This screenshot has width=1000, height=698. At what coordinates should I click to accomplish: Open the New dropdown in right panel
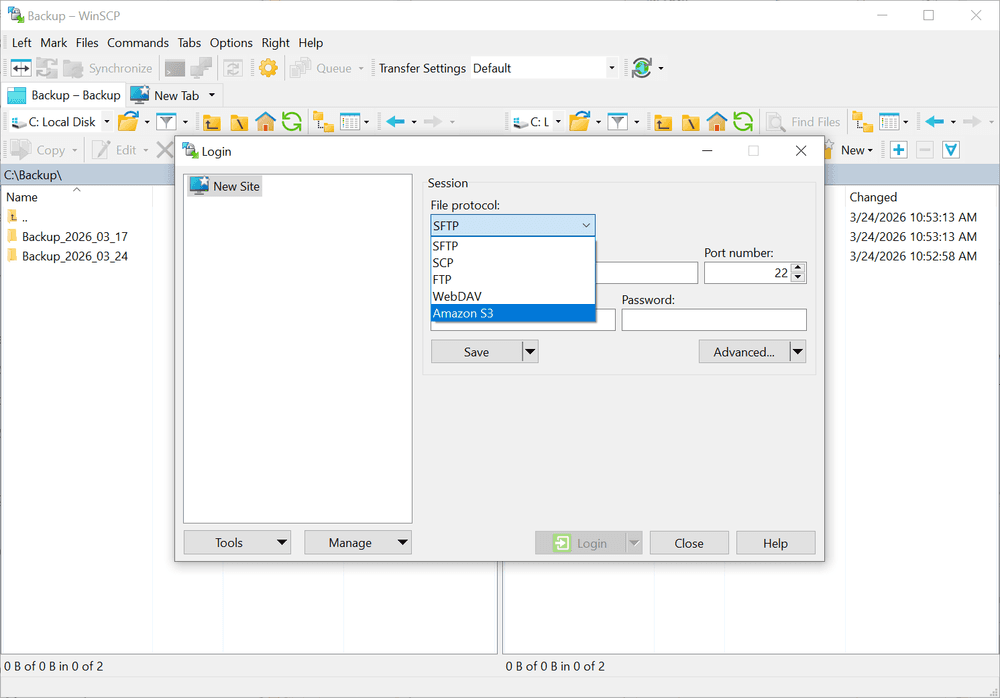click(x=857, y=150)
